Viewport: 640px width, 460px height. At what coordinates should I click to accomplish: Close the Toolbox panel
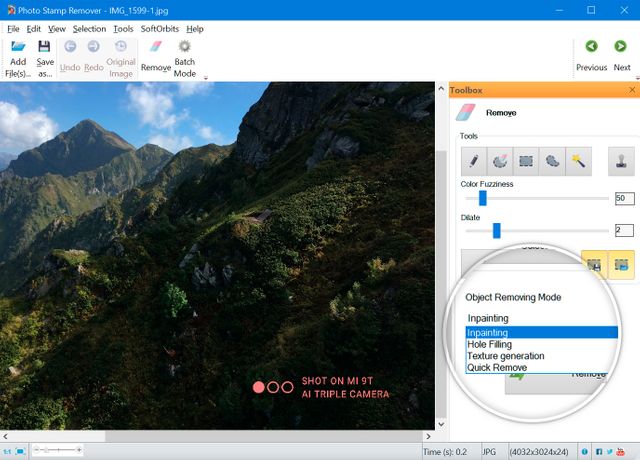[x=631, y=90]
